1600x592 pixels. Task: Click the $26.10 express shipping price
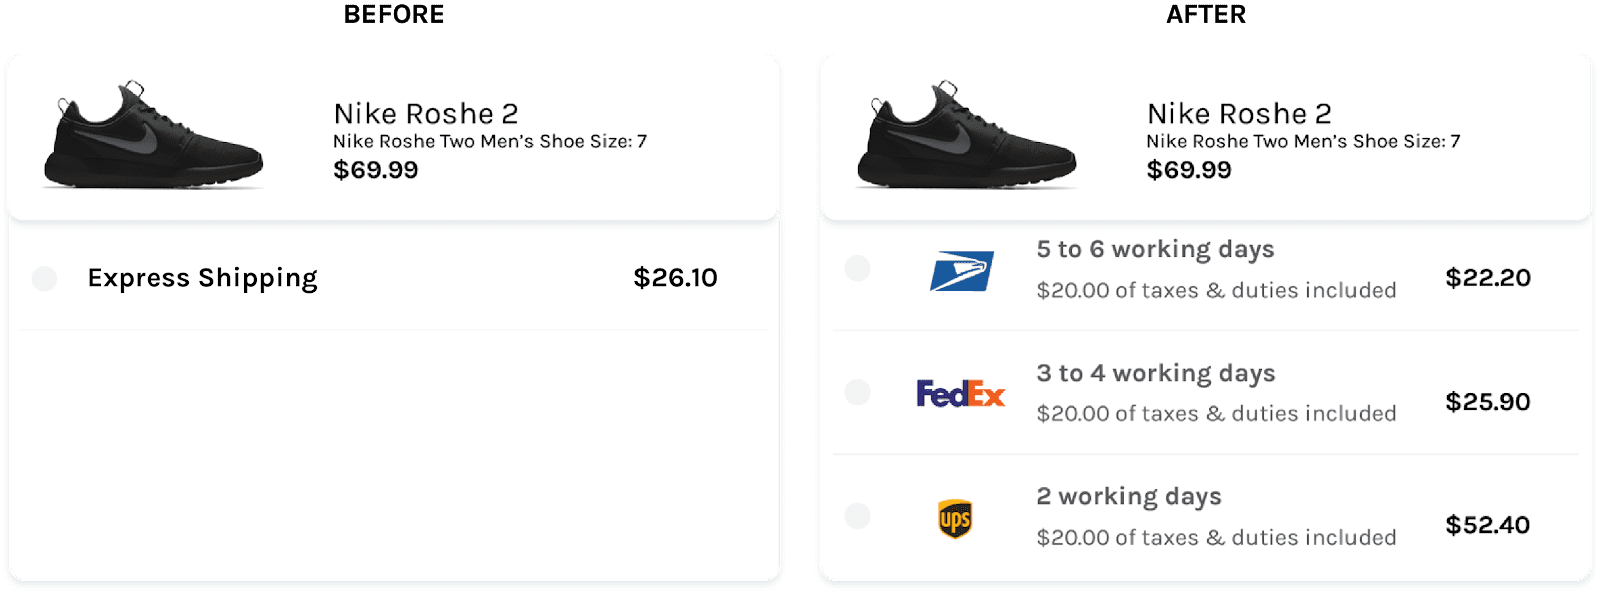pyautogui.click(x=675, y=278)
